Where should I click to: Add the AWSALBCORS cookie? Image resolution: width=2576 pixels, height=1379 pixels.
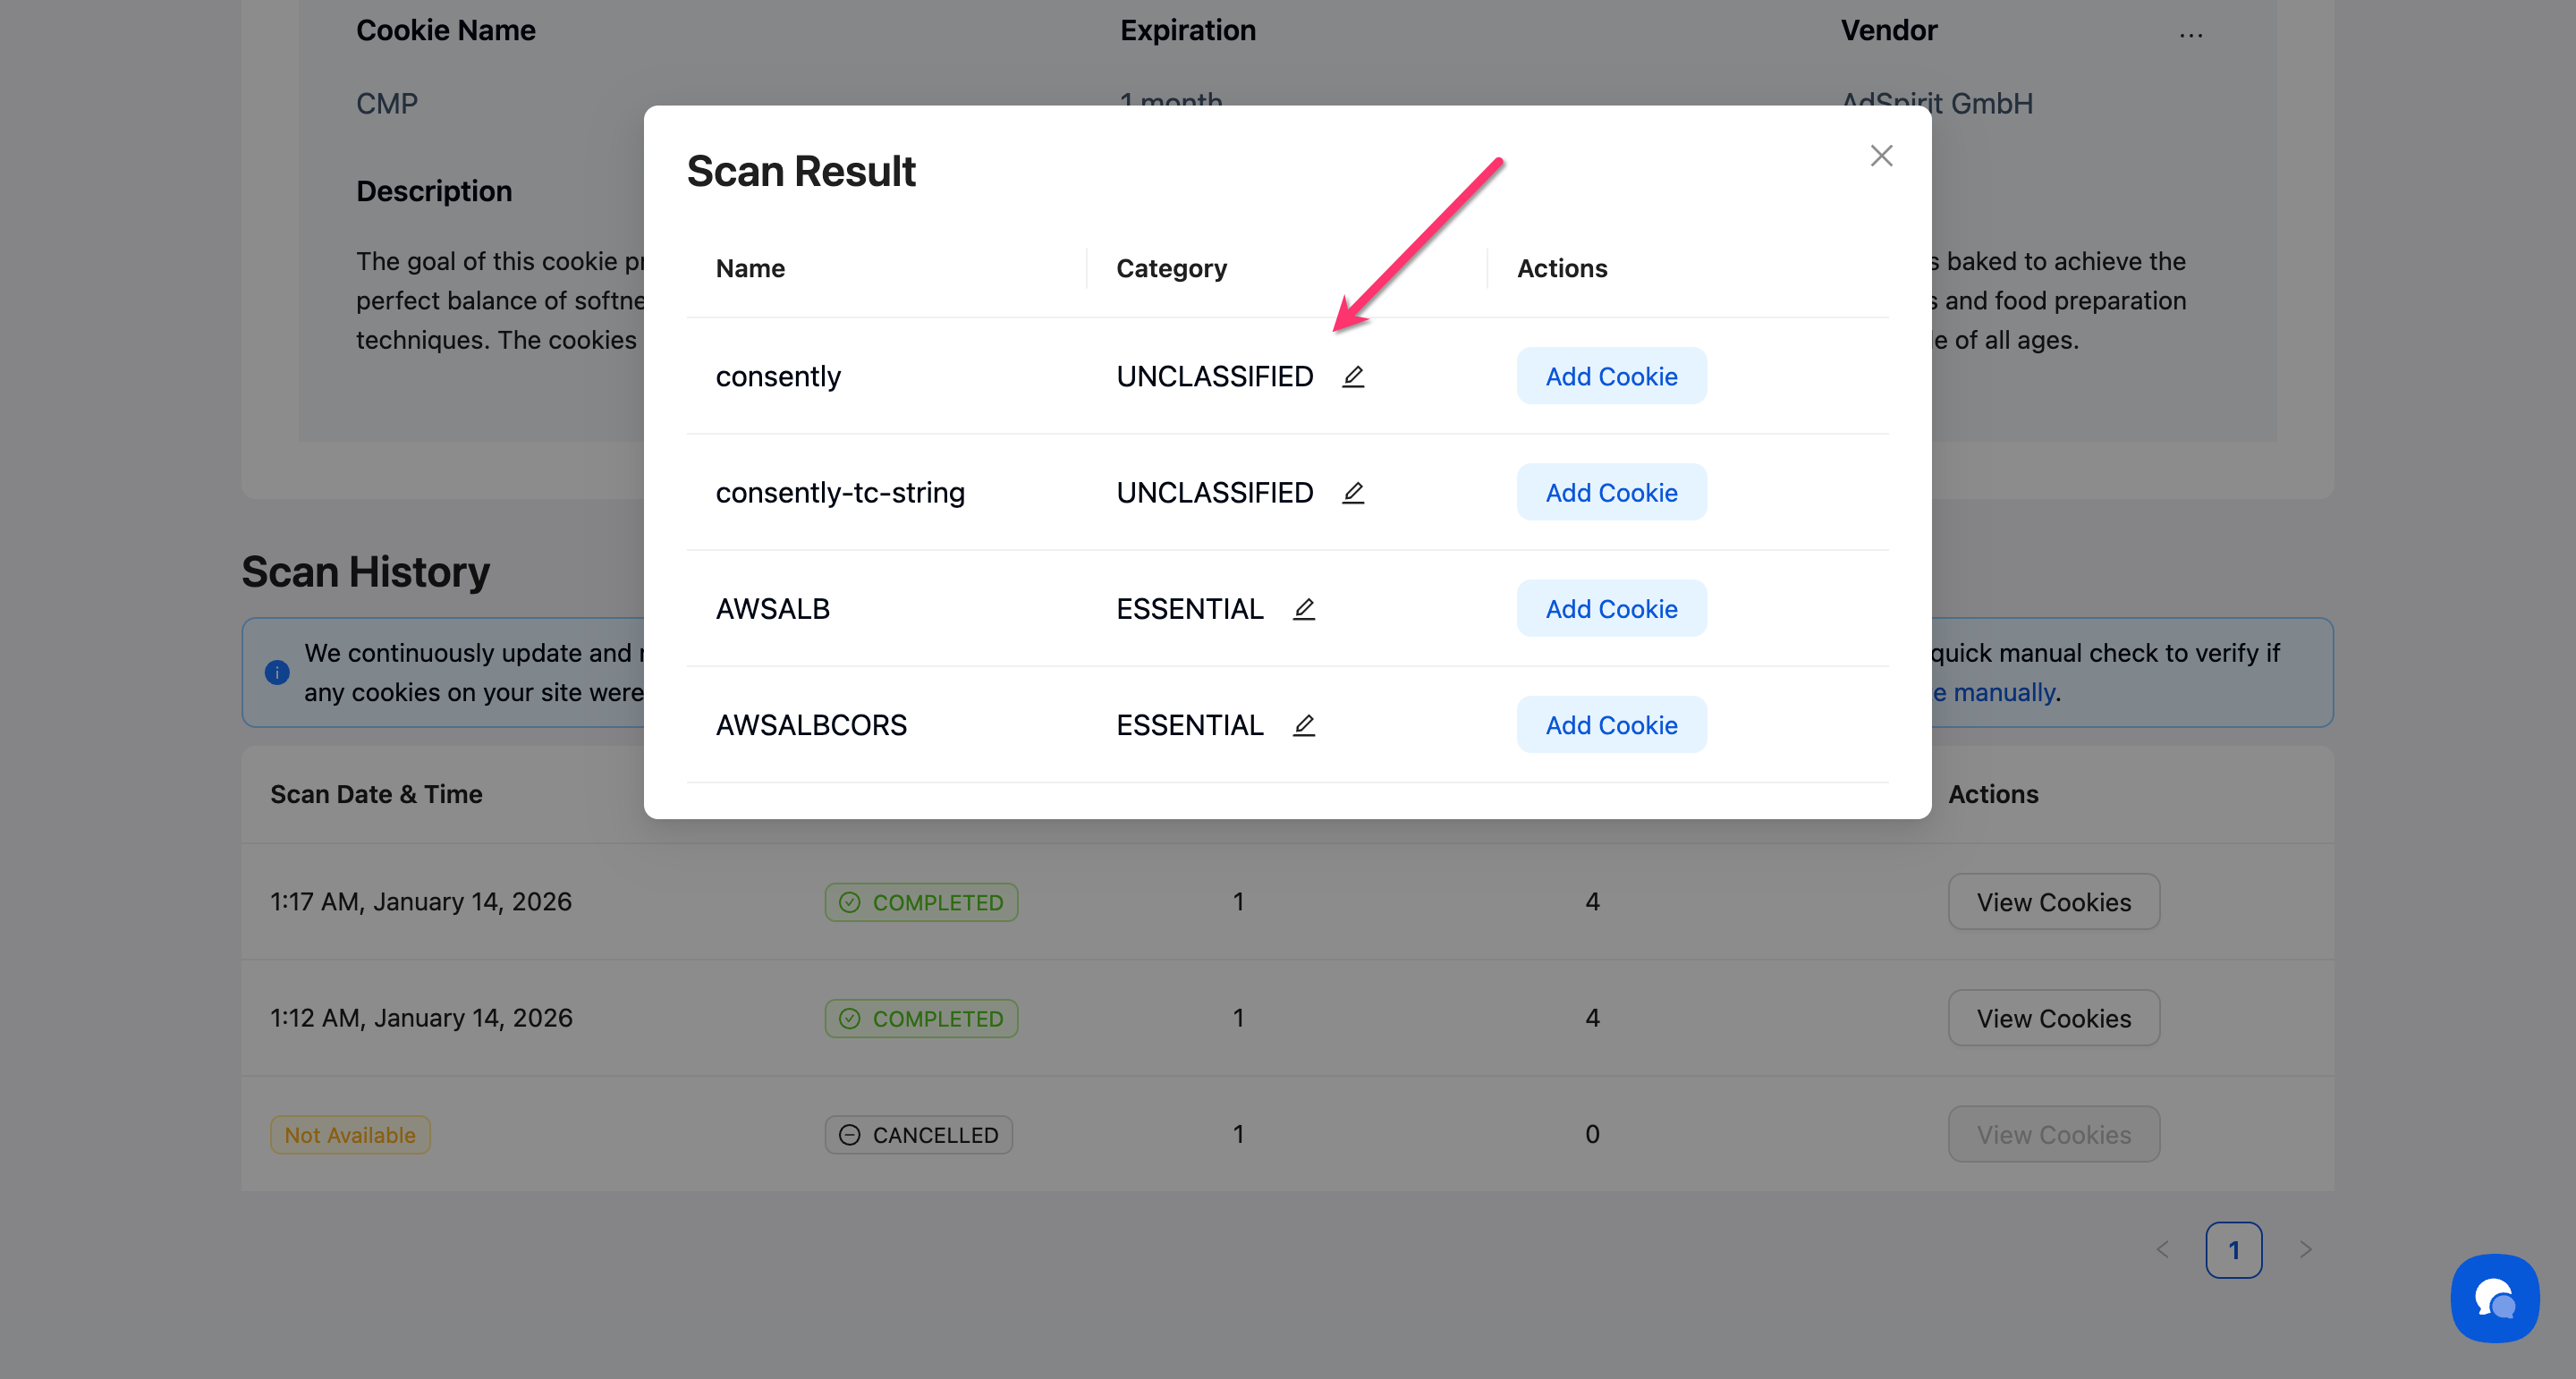(x=1611, y=724)
